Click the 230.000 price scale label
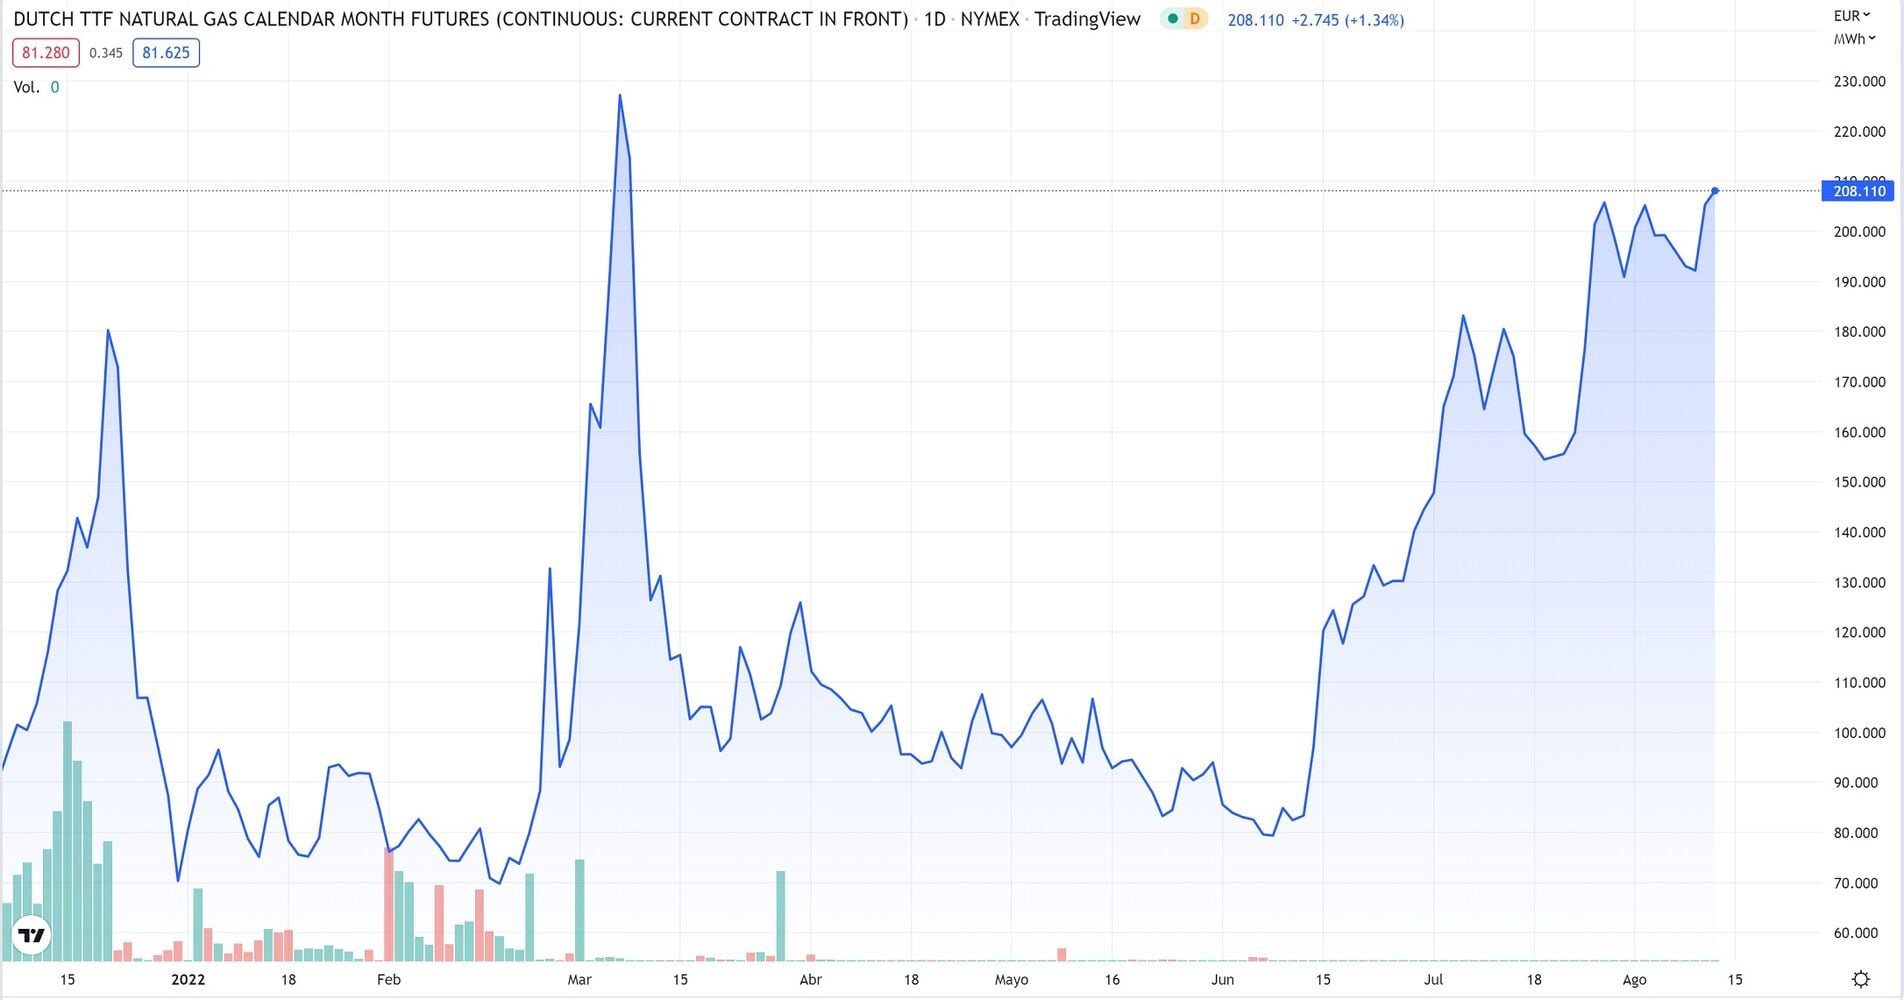This screenshot has width=1904, height=1000. pos(1859,82)
